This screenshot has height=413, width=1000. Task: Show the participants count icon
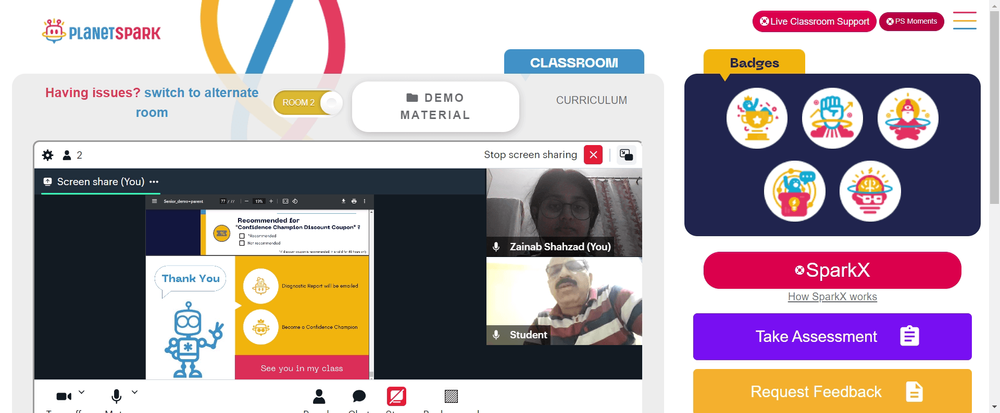click(x=66, y=155)
